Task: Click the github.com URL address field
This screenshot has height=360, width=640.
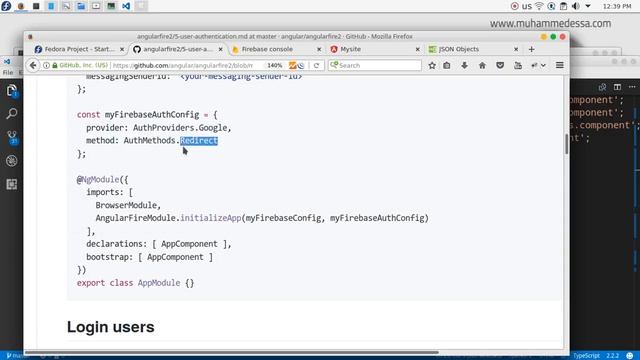Action: pos(182,65)
